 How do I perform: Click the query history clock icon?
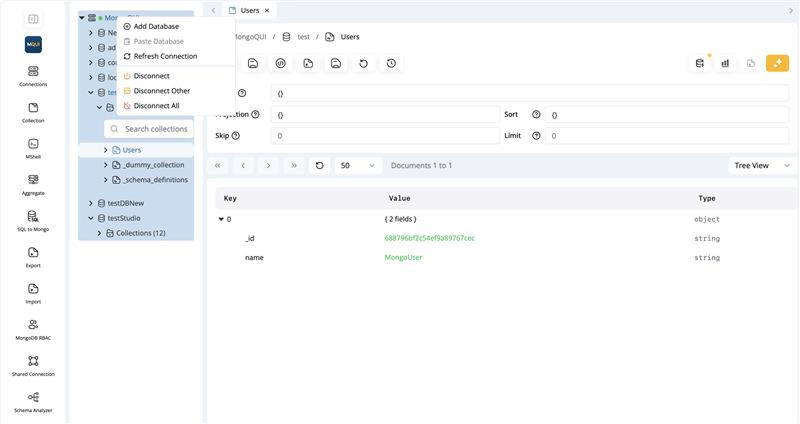(391, 63)
